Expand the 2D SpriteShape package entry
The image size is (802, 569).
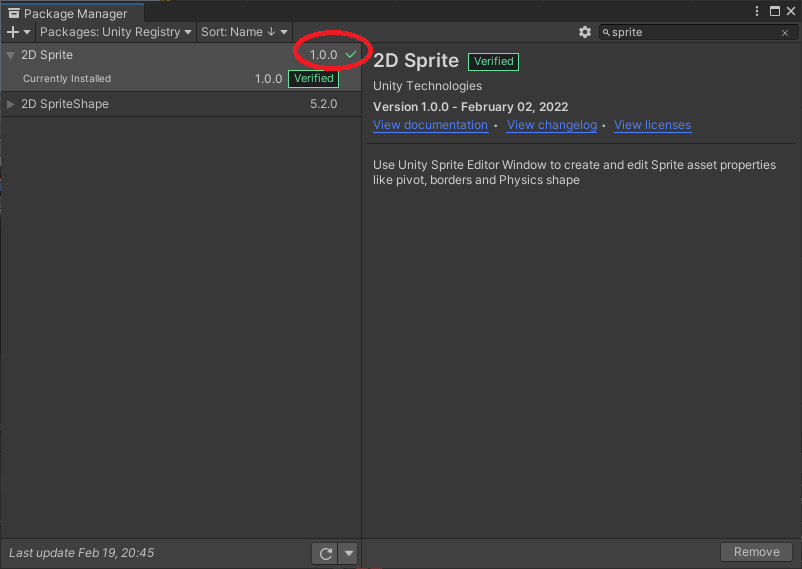click(x=10, y=104)
